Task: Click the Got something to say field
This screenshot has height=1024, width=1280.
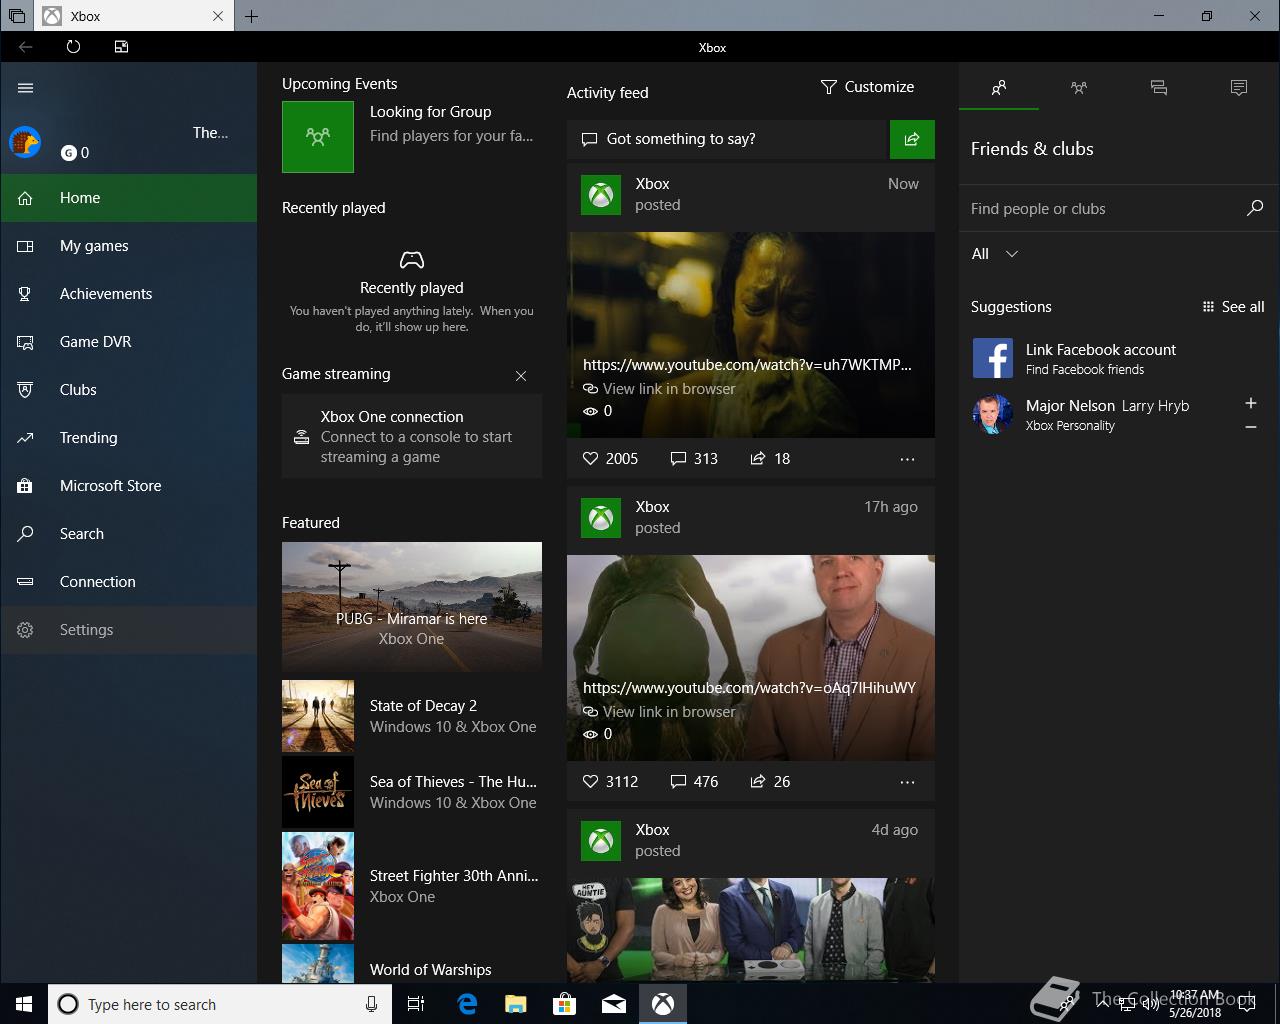Action: 727,139
